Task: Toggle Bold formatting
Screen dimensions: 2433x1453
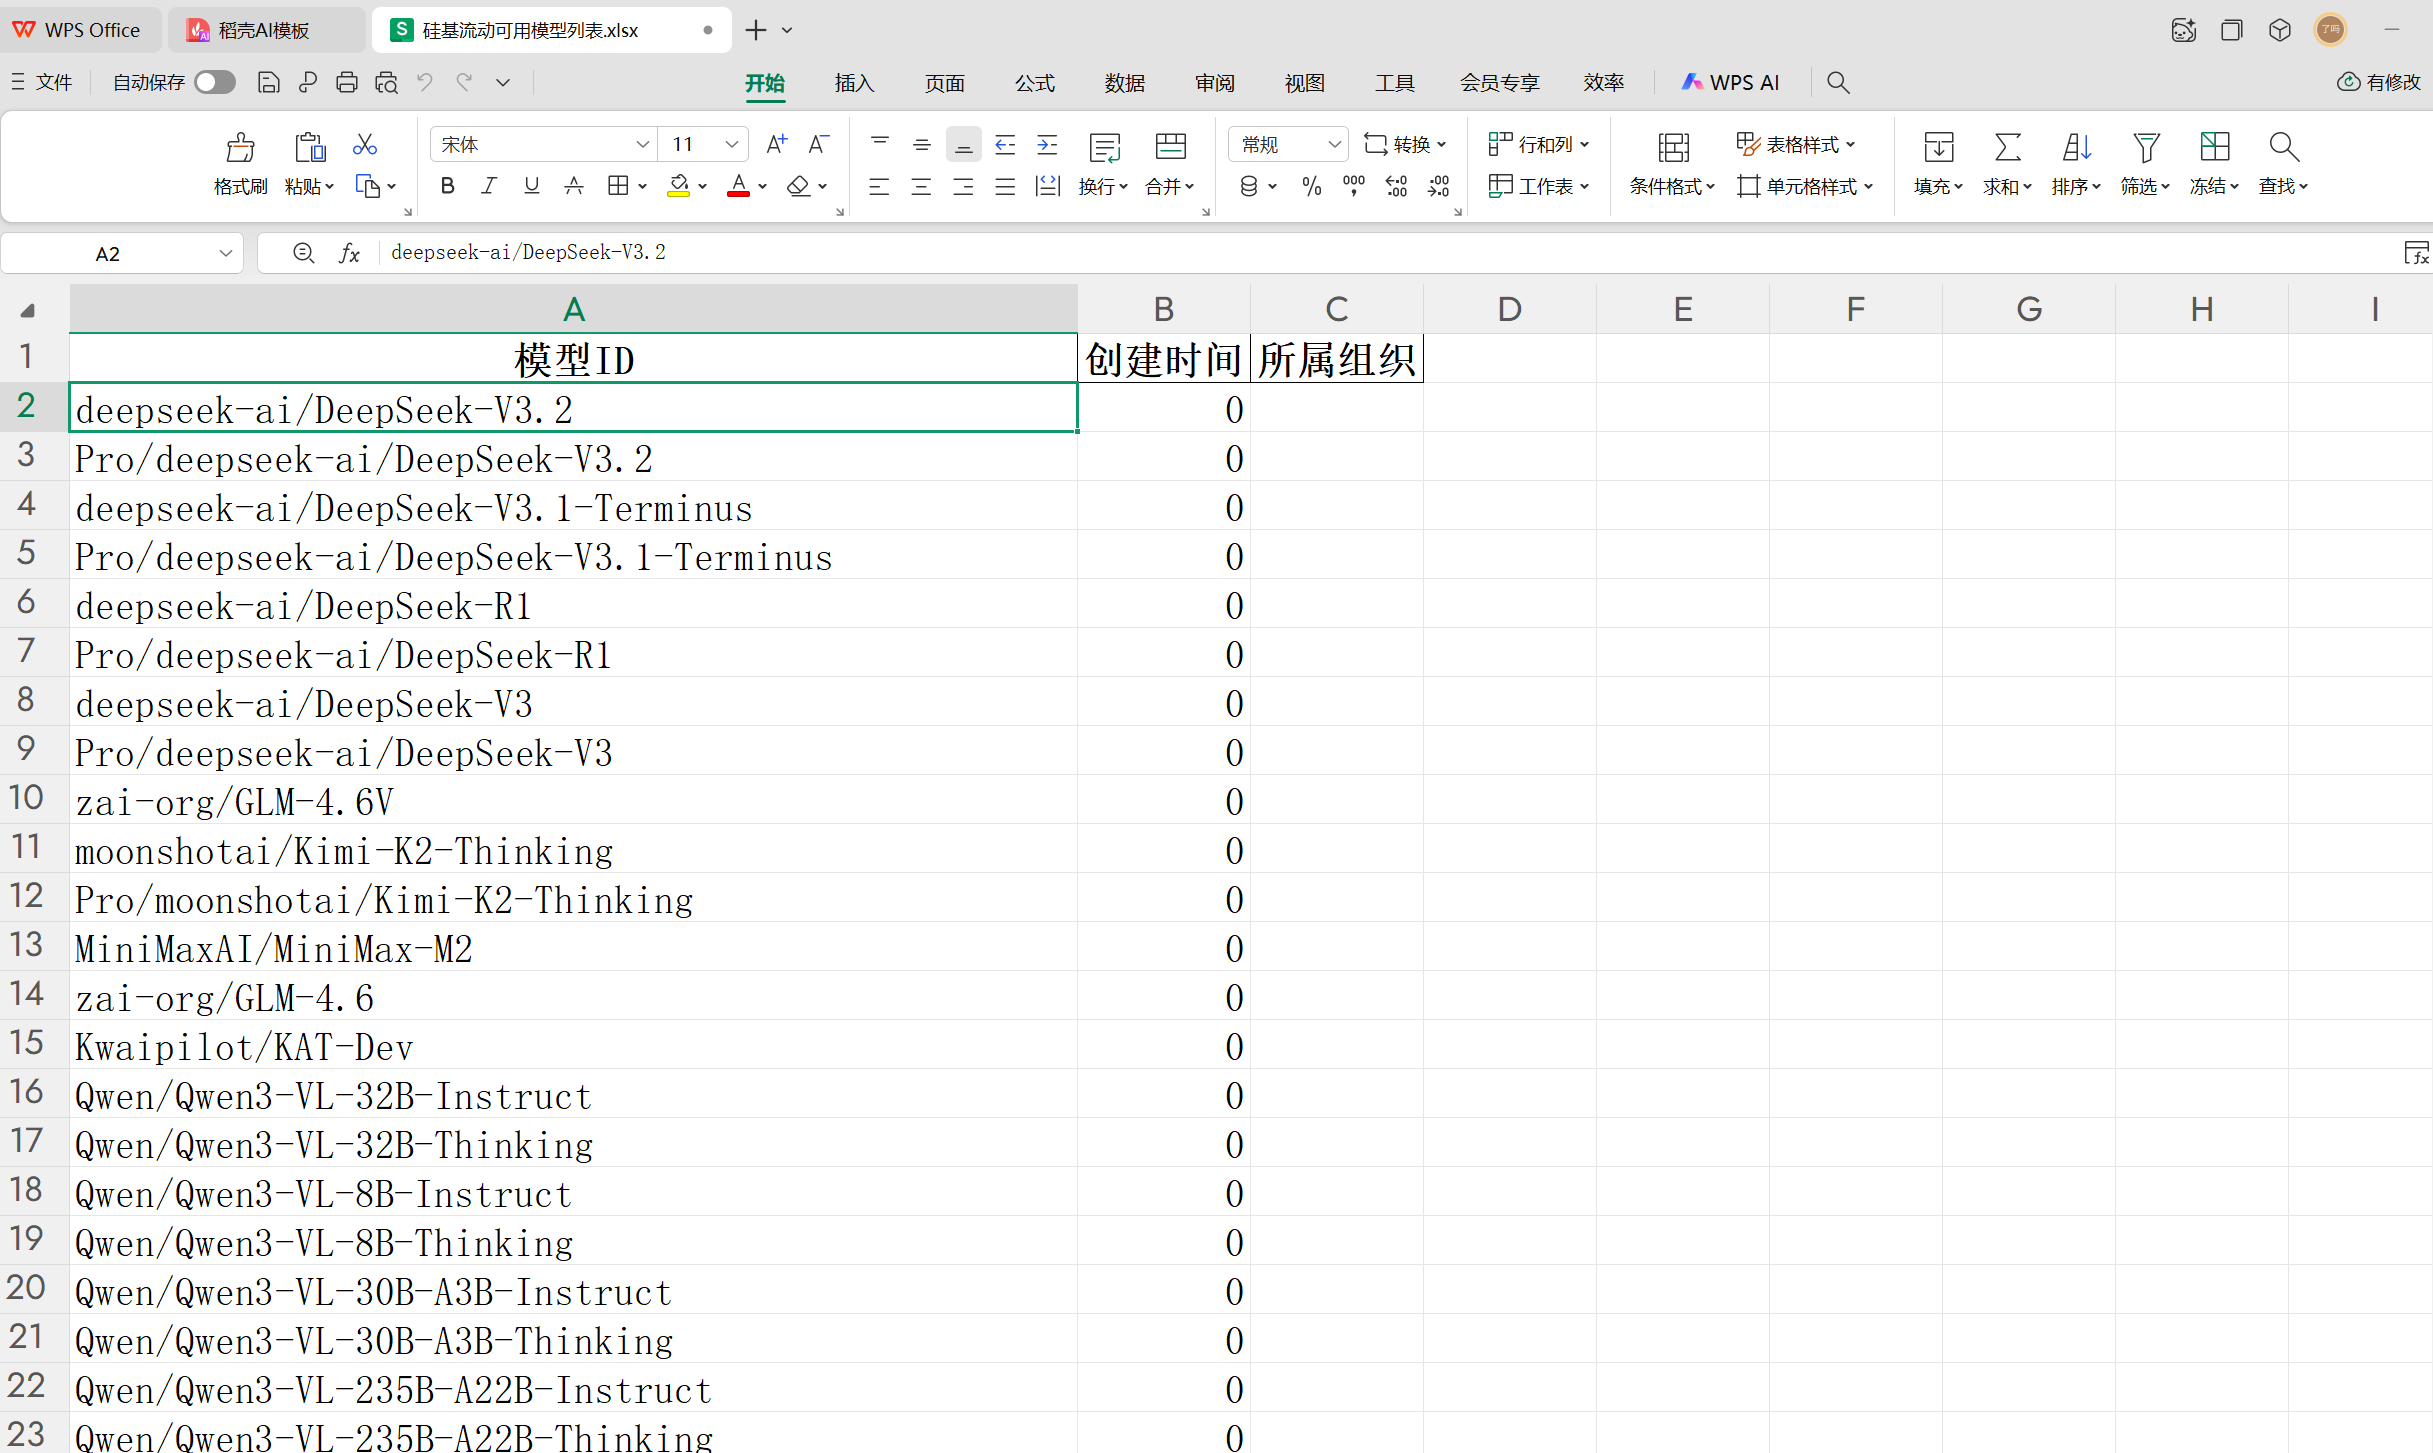Action: tap(447, 186)
